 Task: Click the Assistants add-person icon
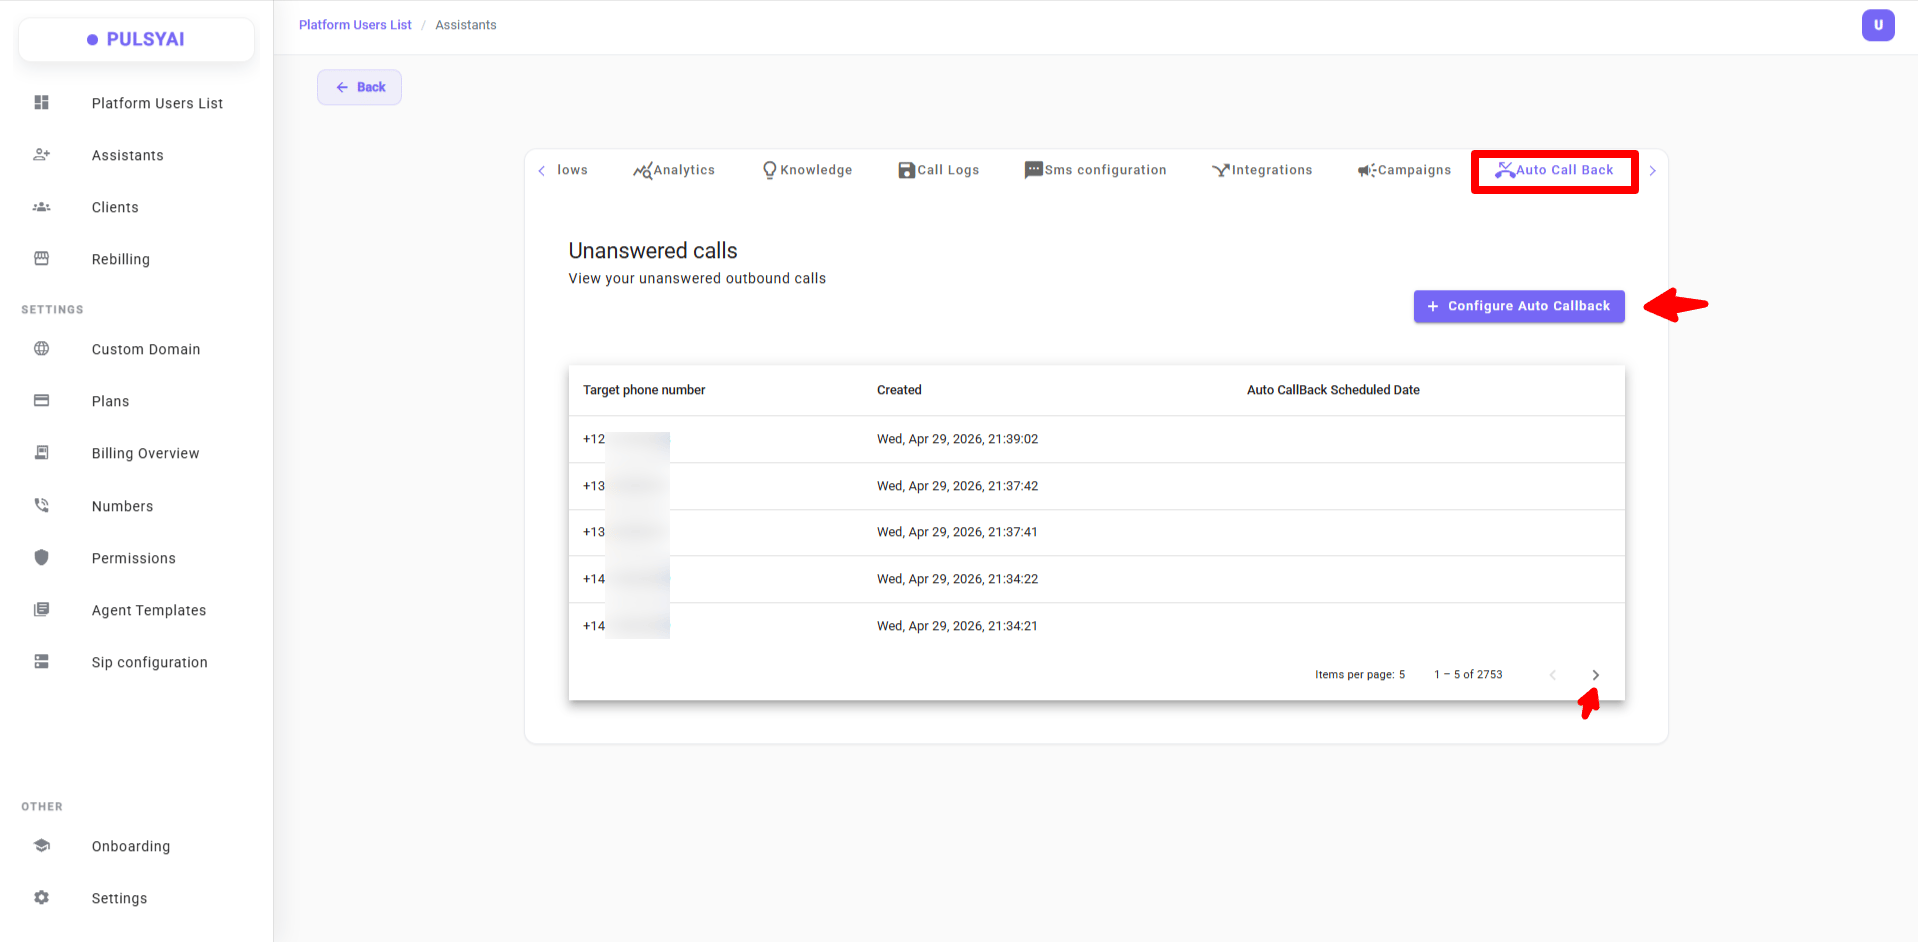tap(41, 154)
